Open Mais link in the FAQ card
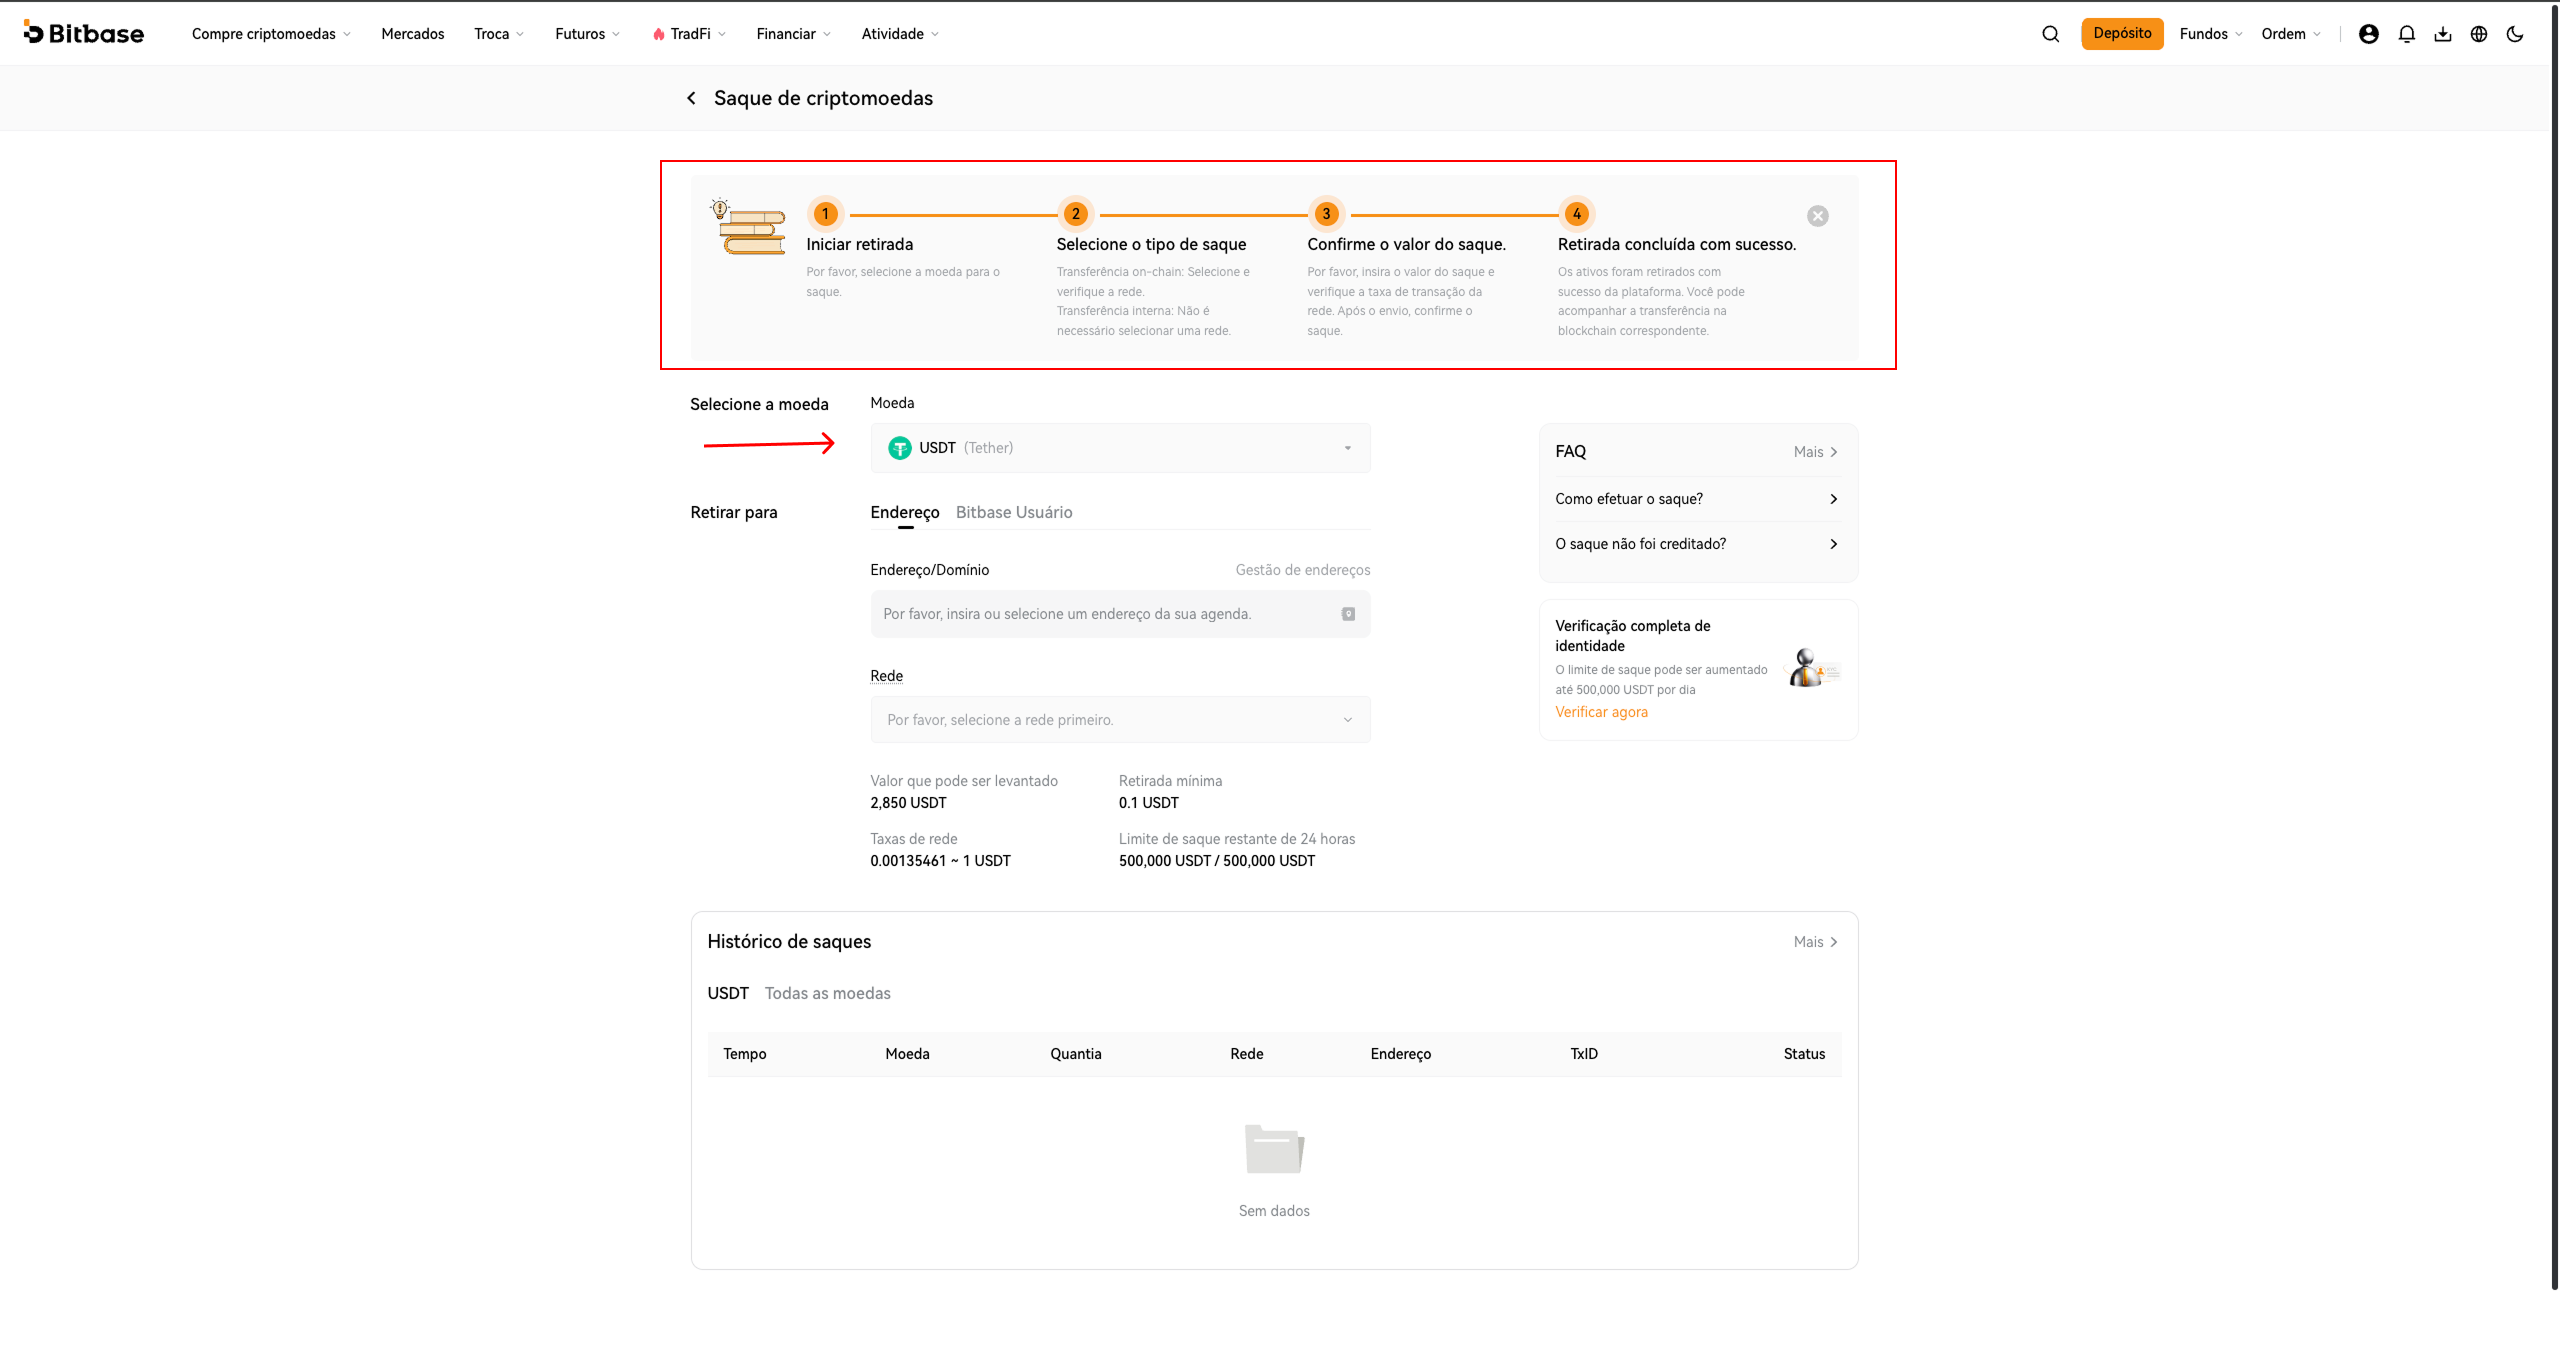This screenshot has width=2560, height=1351. click(x=1816, y=452)
